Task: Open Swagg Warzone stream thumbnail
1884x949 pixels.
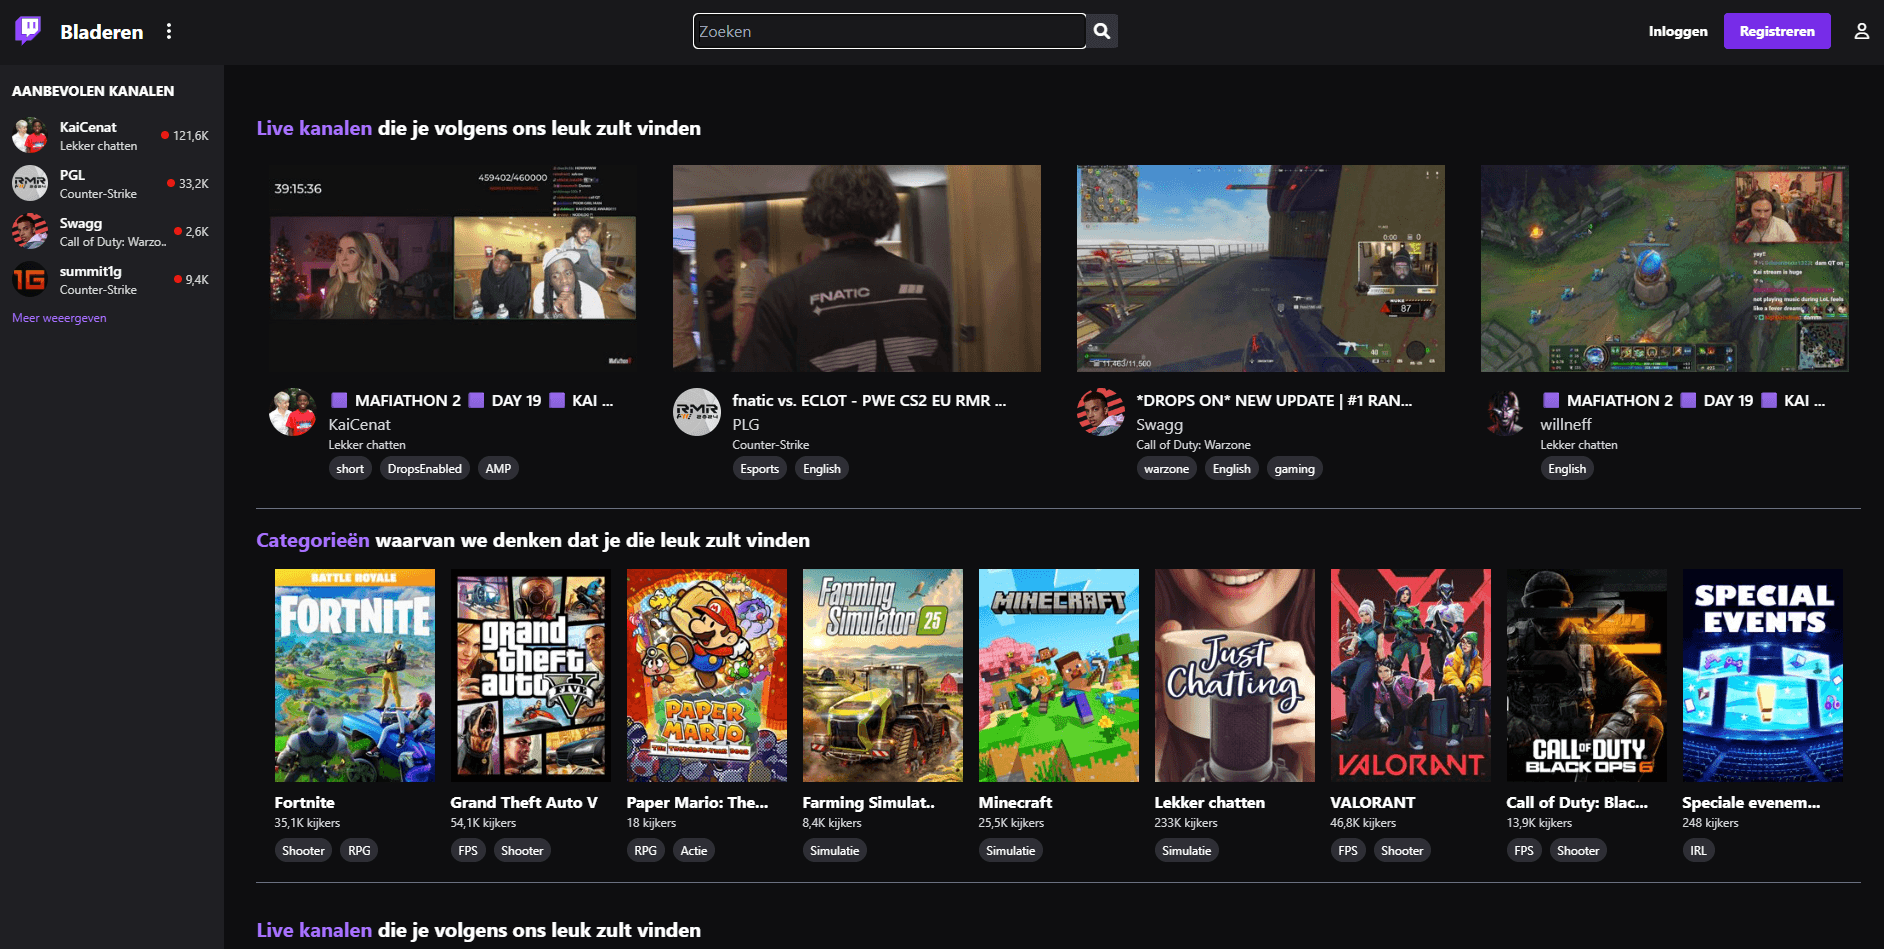Action: (1261, 268)
